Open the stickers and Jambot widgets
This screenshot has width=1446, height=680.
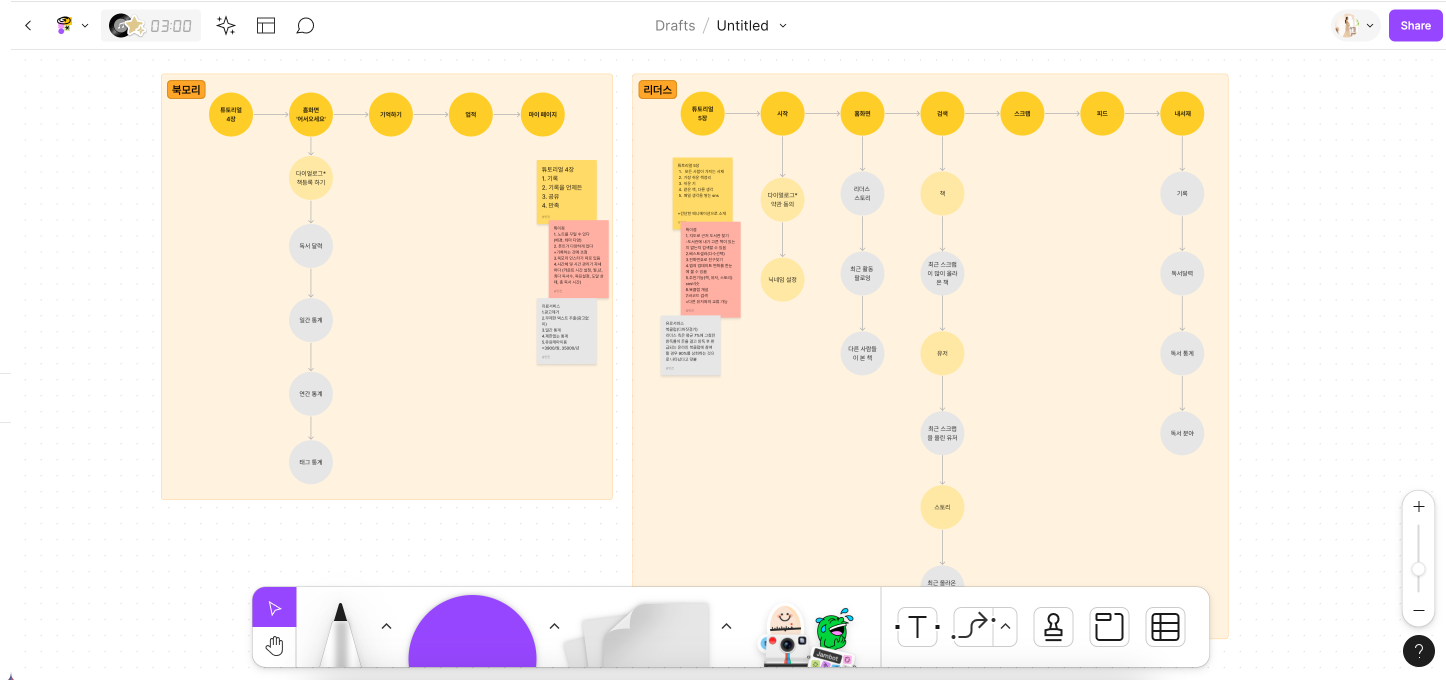(808, 636)
